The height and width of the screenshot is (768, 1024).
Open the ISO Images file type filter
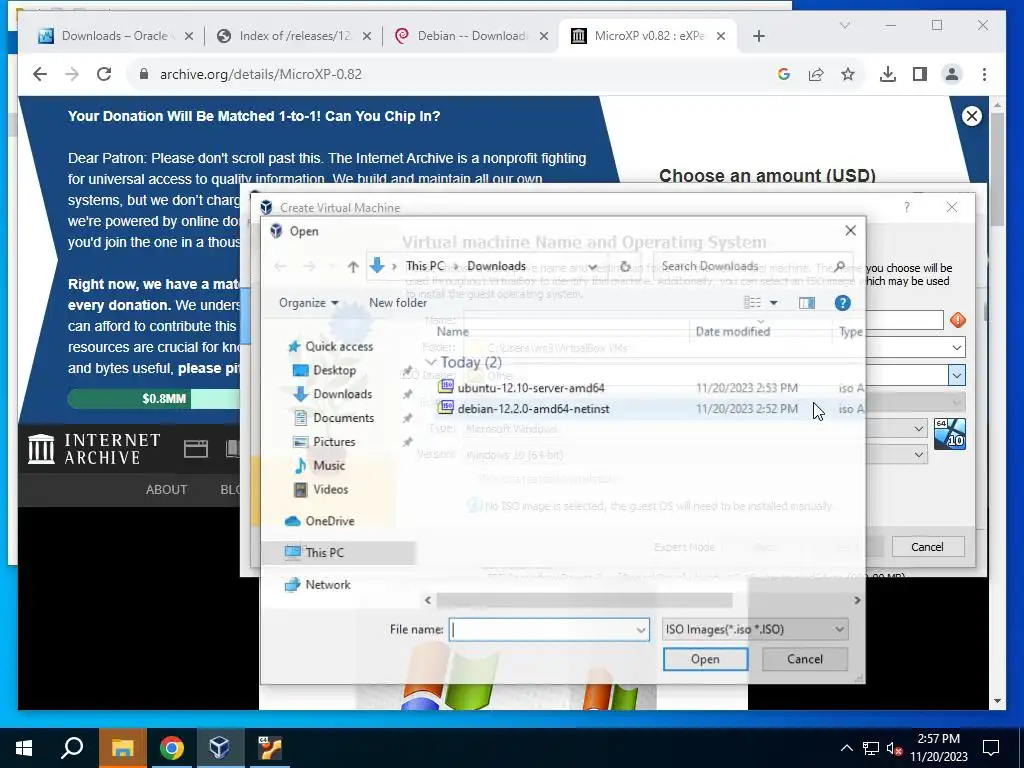coord(755,630)
